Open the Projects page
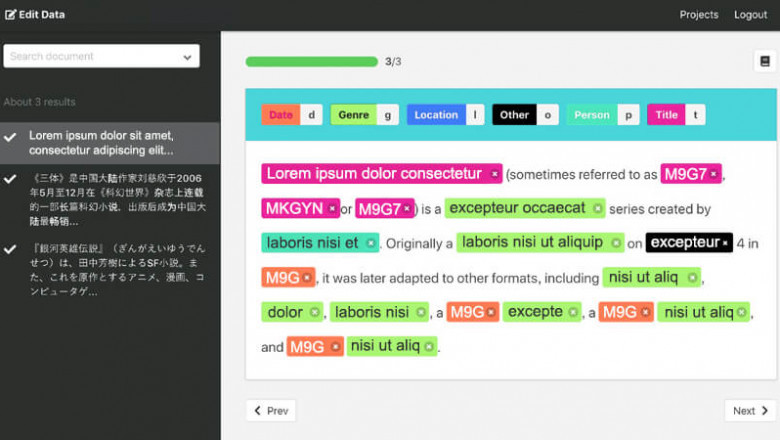Screen dimensions: 780x440 (x=699, y=15)
